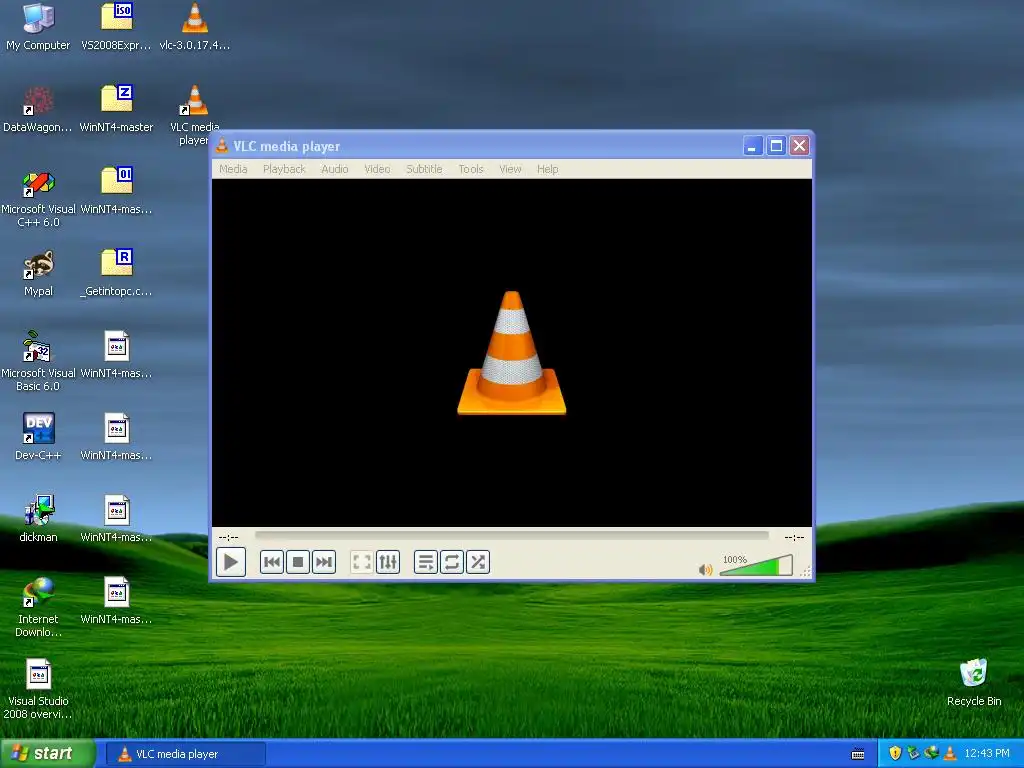Open the Media menu
Viewport: 1024px width, 768px height.
(233, 168)
